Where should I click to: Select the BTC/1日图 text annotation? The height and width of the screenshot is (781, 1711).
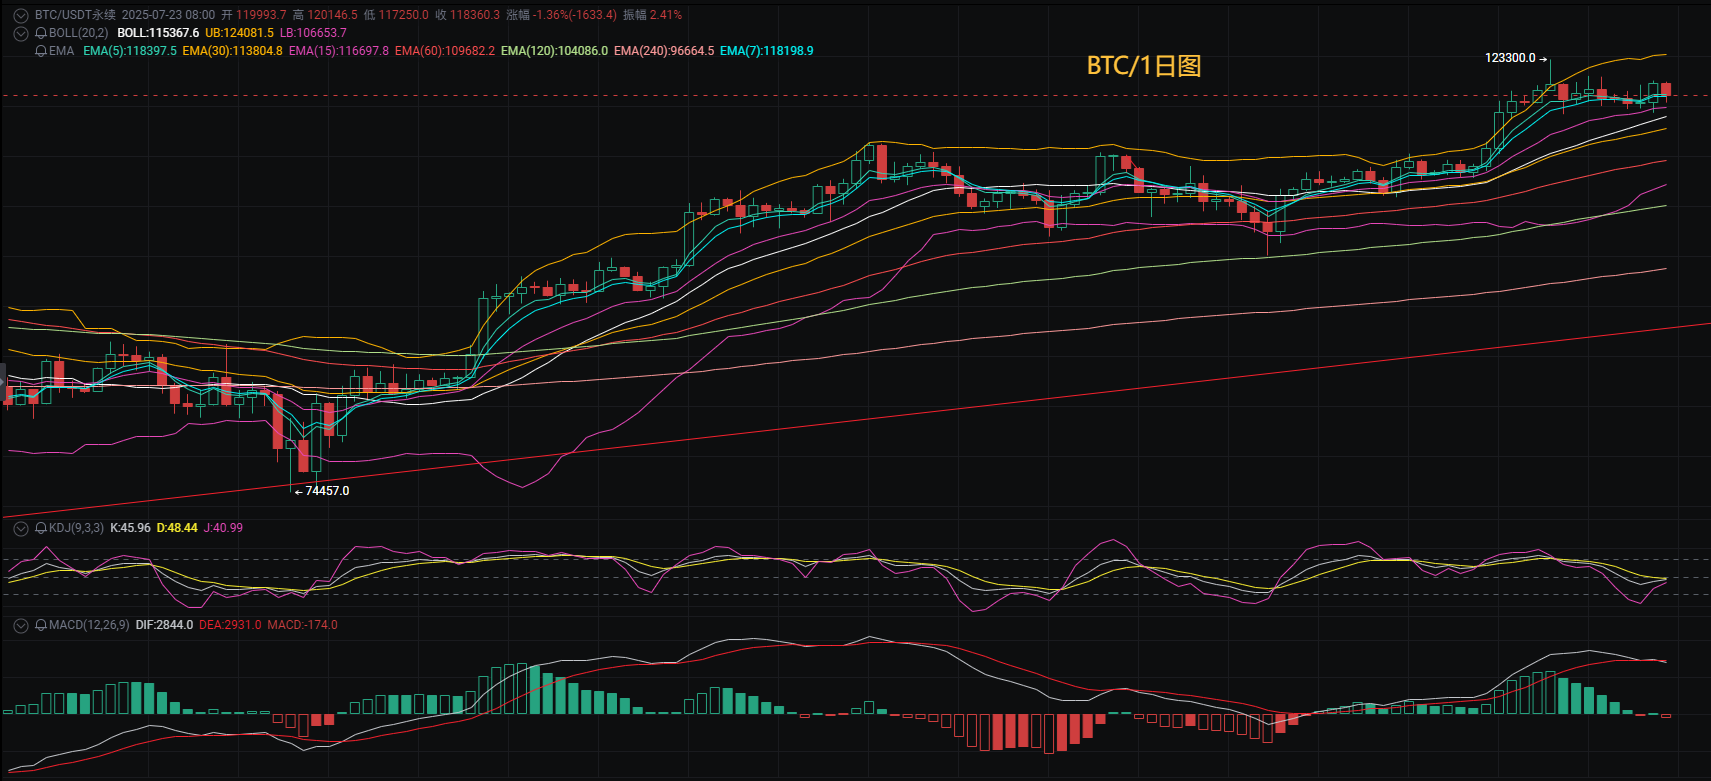point(1144,66)
